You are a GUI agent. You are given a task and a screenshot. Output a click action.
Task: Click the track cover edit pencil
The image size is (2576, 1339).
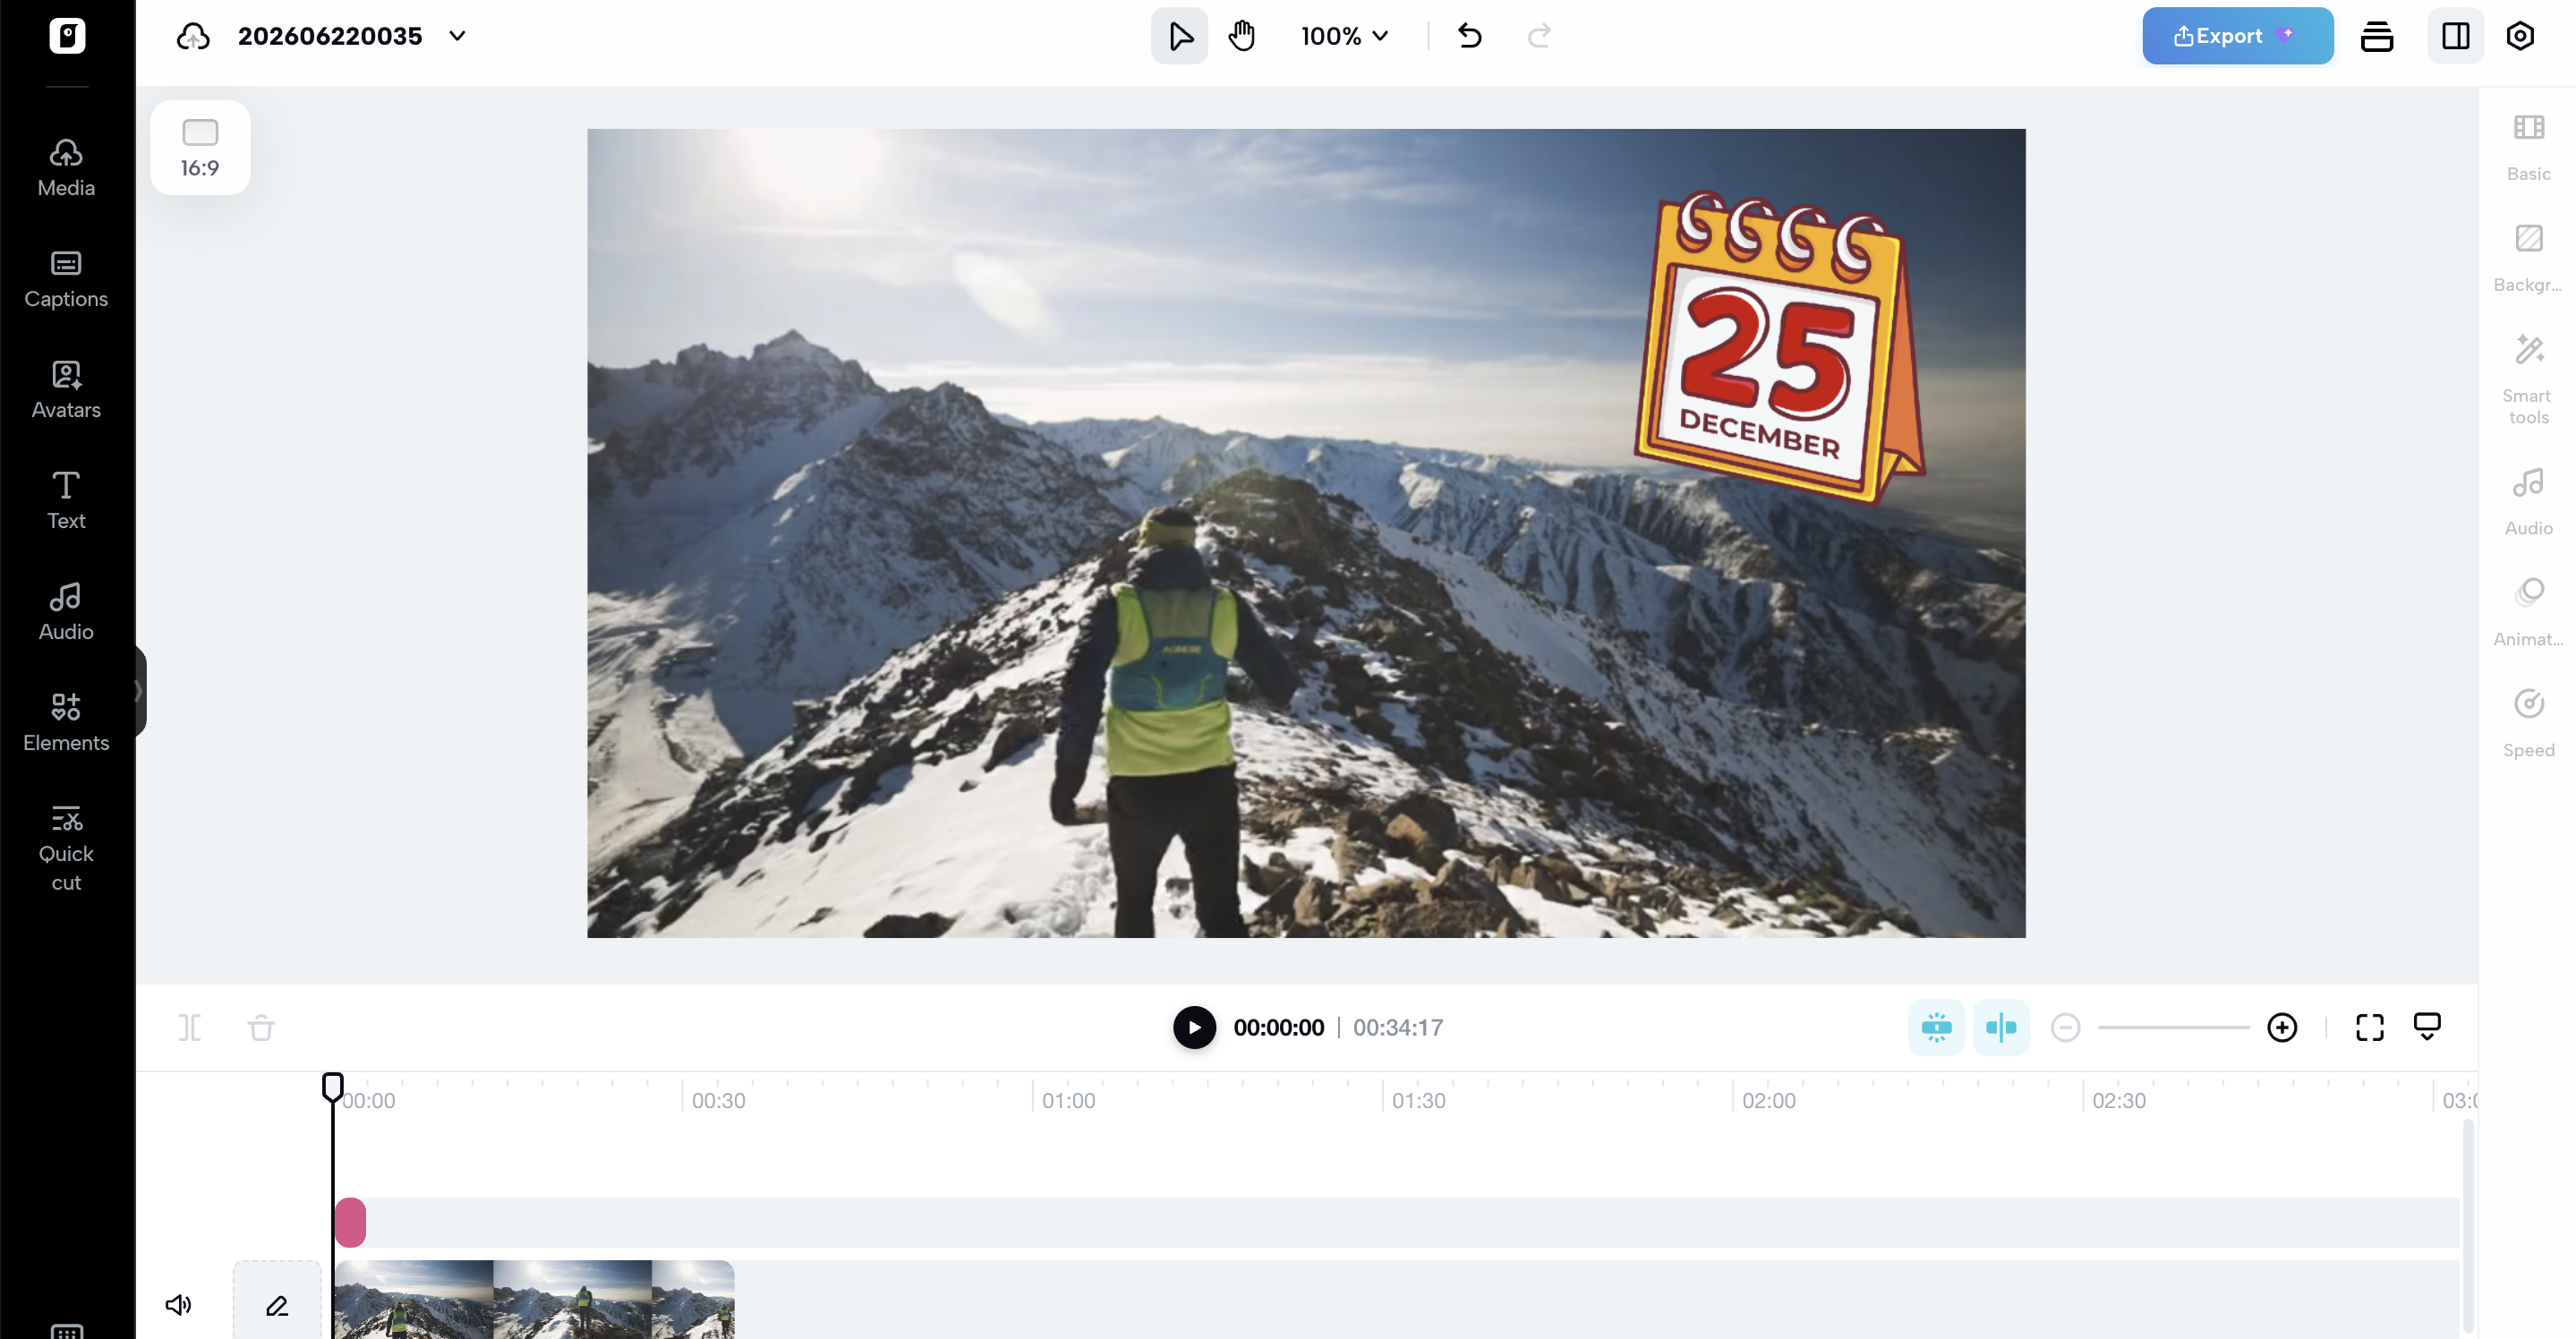click(277, 1304)
